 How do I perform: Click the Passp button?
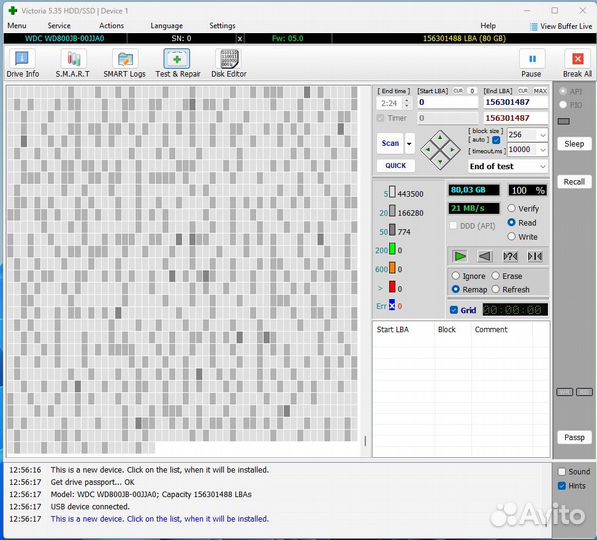574,437
